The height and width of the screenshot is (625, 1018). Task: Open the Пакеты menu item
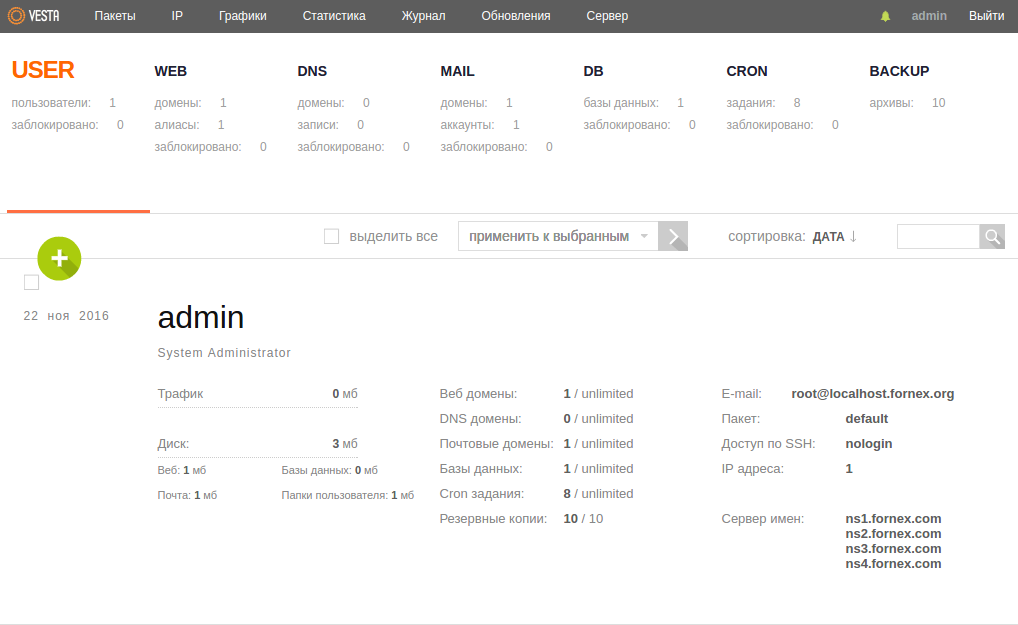pyautogui.click(x=115, y=16)
